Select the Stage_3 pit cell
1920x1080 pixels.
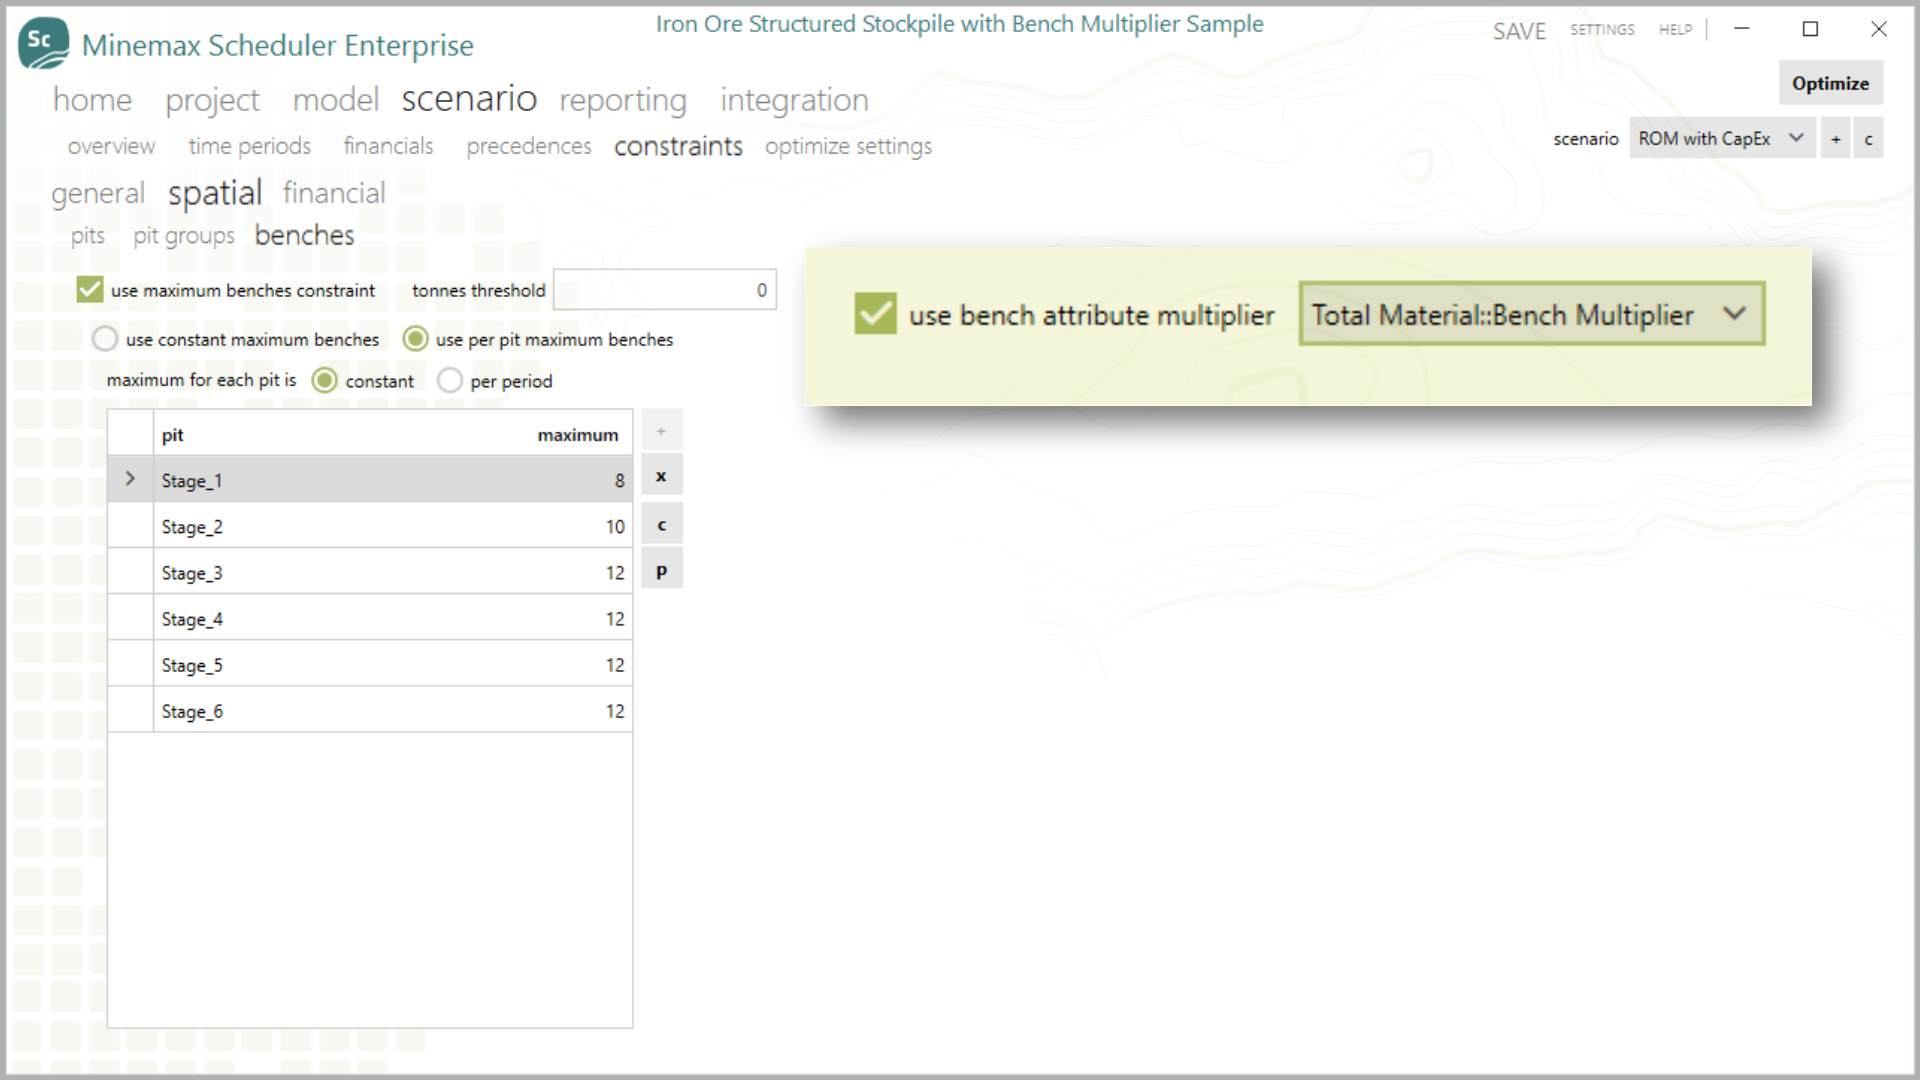(x=192, y=572)
